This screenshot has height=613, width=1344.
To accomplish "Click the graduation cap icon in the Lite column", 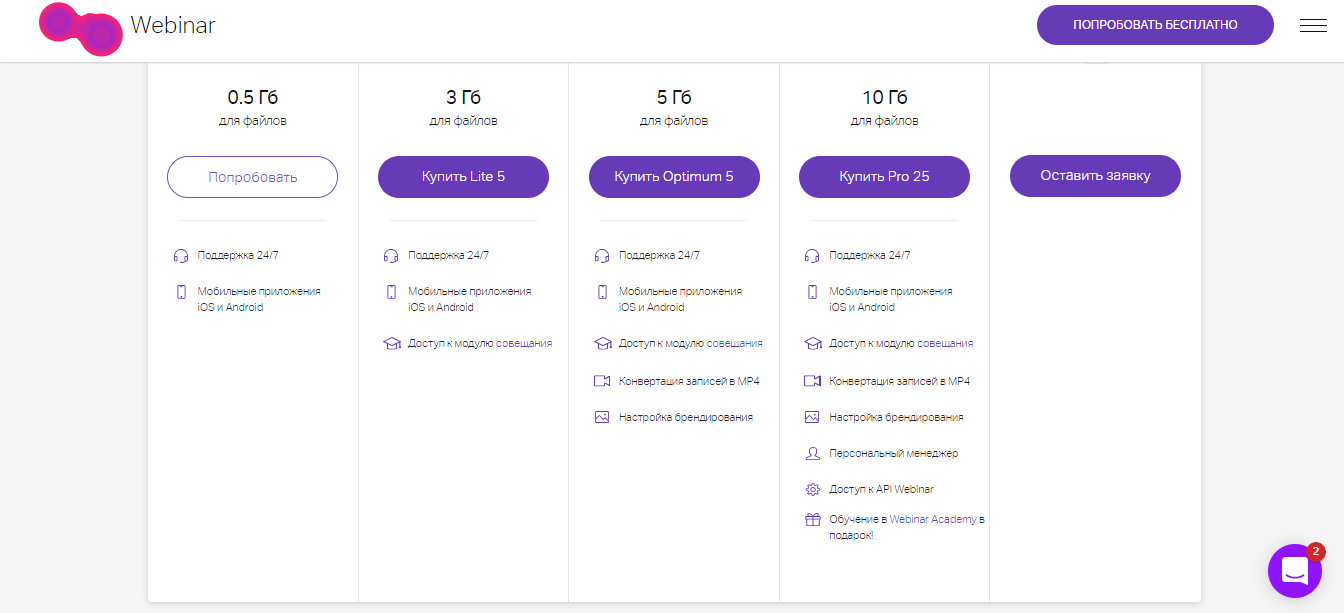I will point(391,343).
